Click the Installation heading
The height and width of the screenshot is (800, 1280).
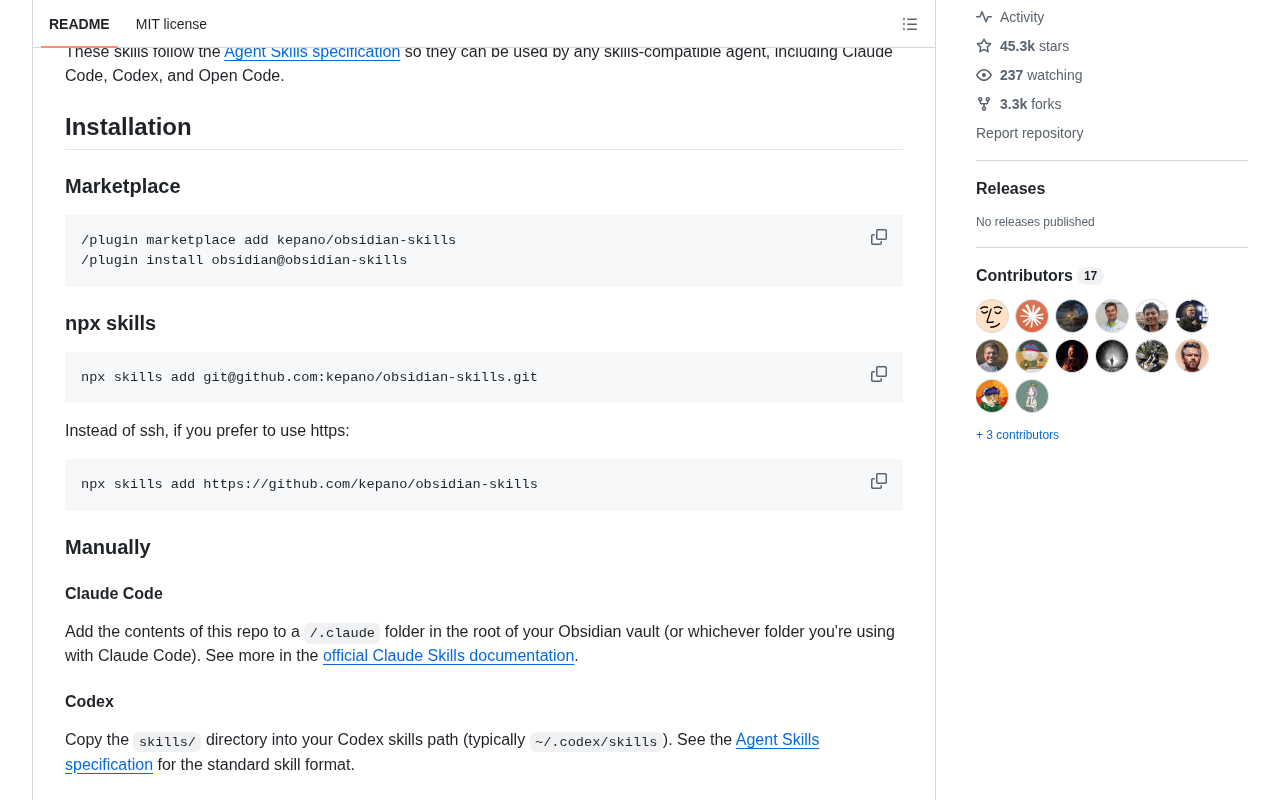click(x=128, y=127)
